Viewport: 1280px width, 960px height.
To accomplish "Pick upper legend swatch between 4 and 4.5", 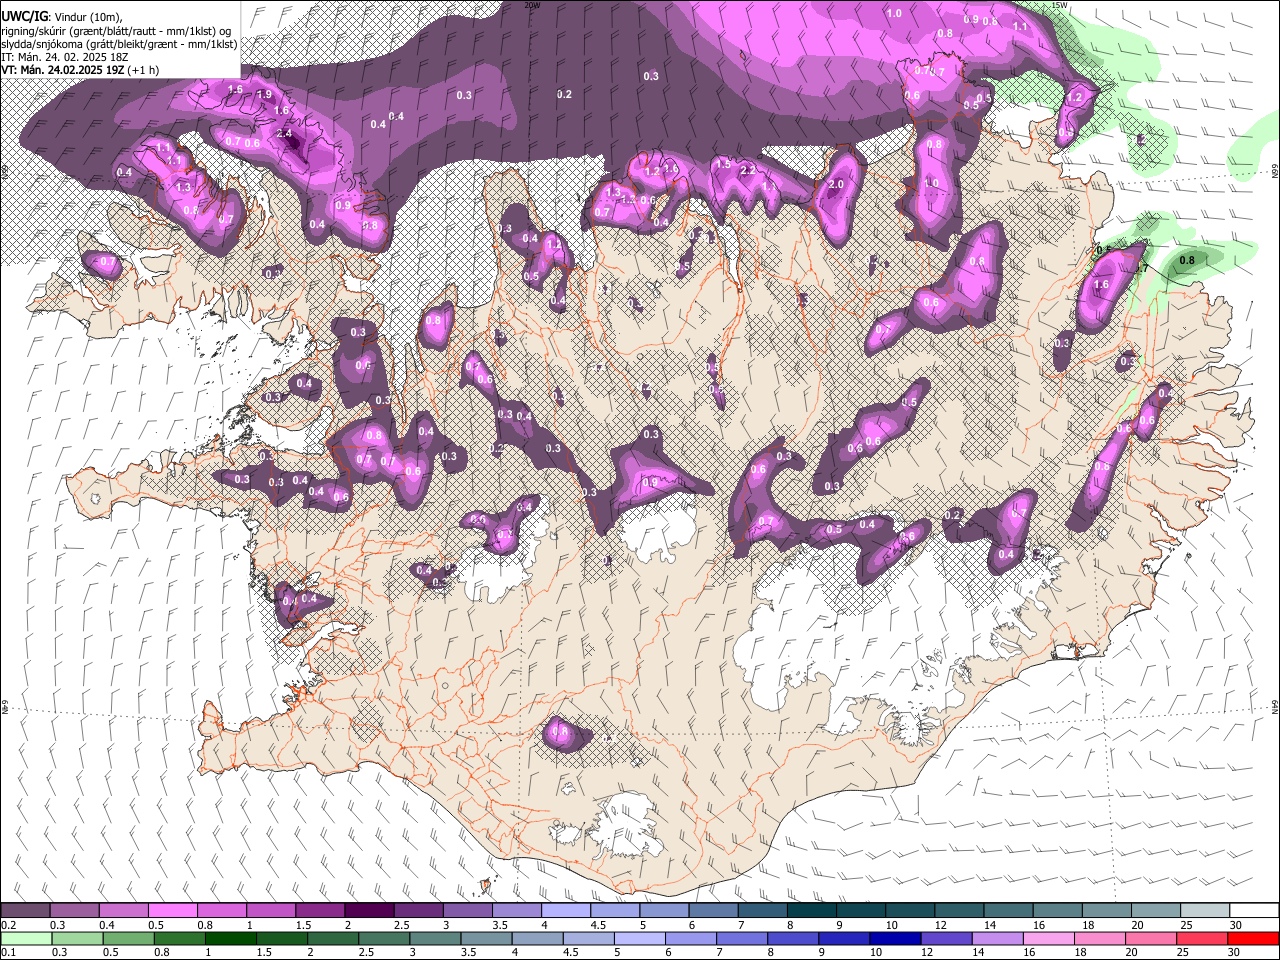I will (x=565, y=910).
